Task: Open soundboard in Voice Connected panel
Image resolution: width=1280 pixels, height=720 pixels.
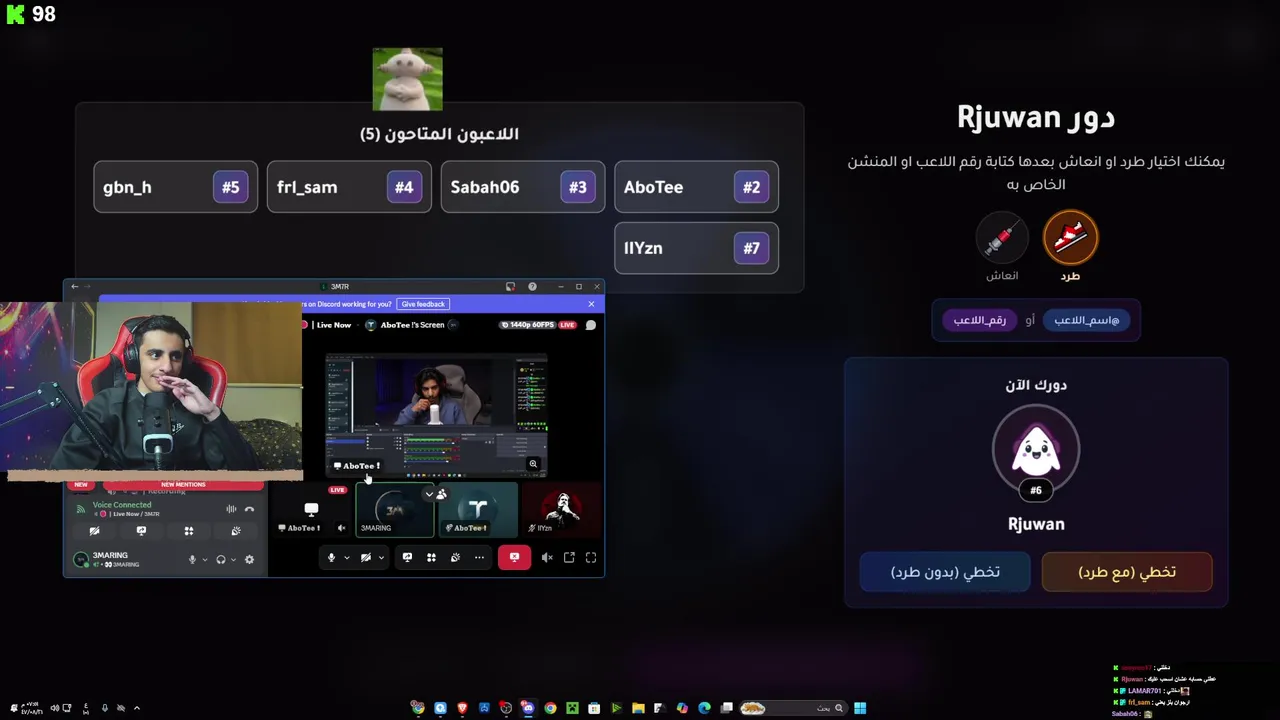Action: [x=236, y=531]
